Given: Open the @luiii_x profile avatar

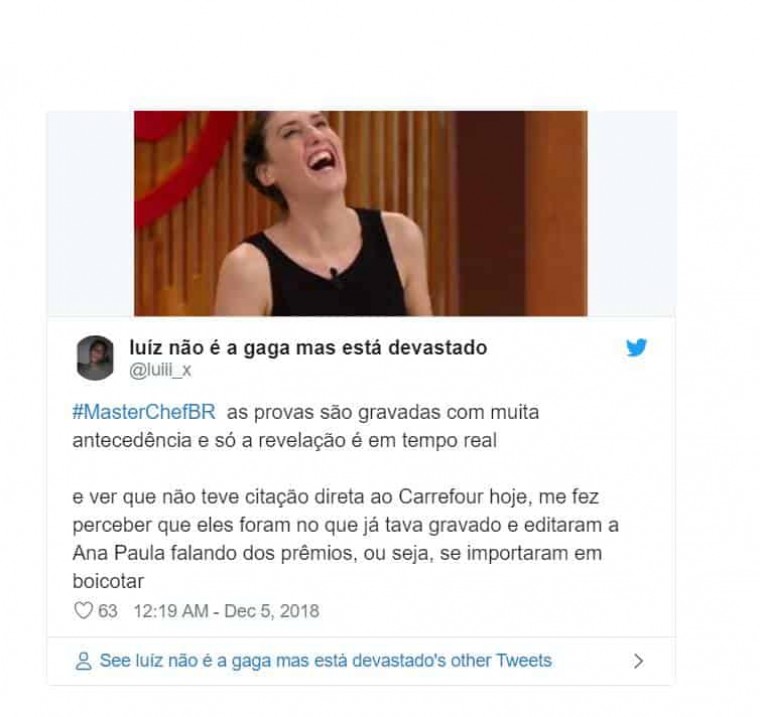Looking at the screenshot, I should click(x=95, y=357).
